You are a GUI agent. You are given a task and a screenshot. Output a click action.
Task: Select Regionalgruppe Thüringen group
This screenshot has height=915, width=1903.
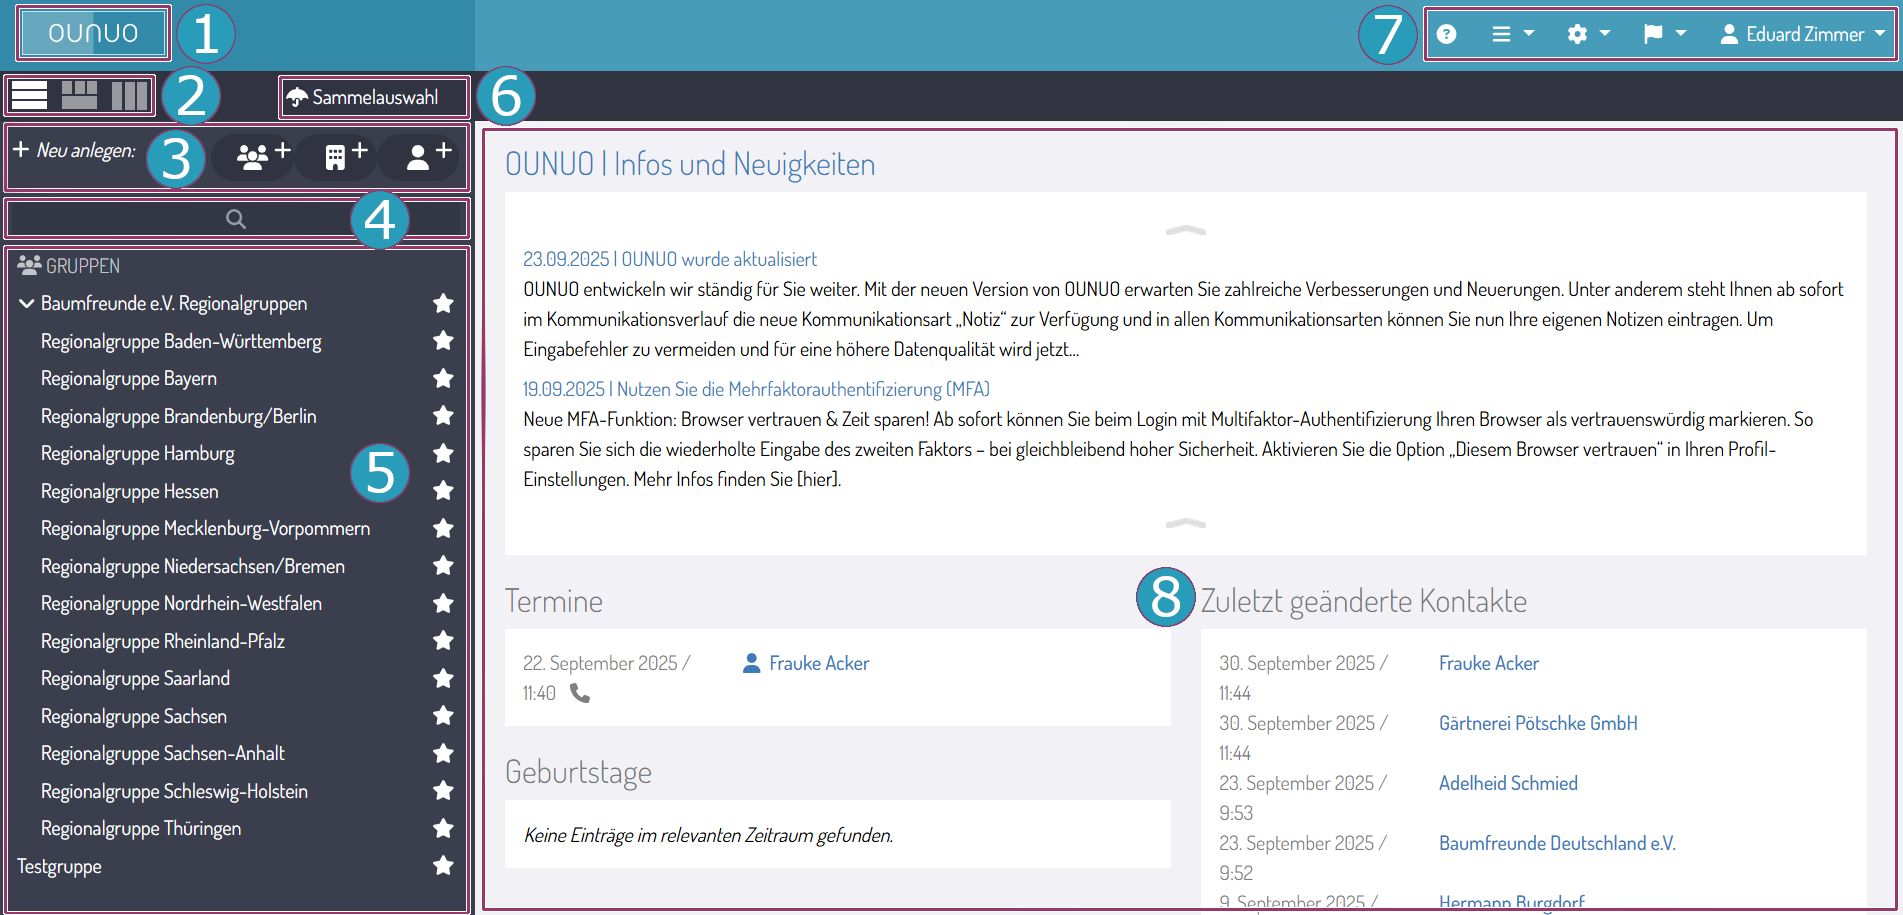tap(141, 828)
